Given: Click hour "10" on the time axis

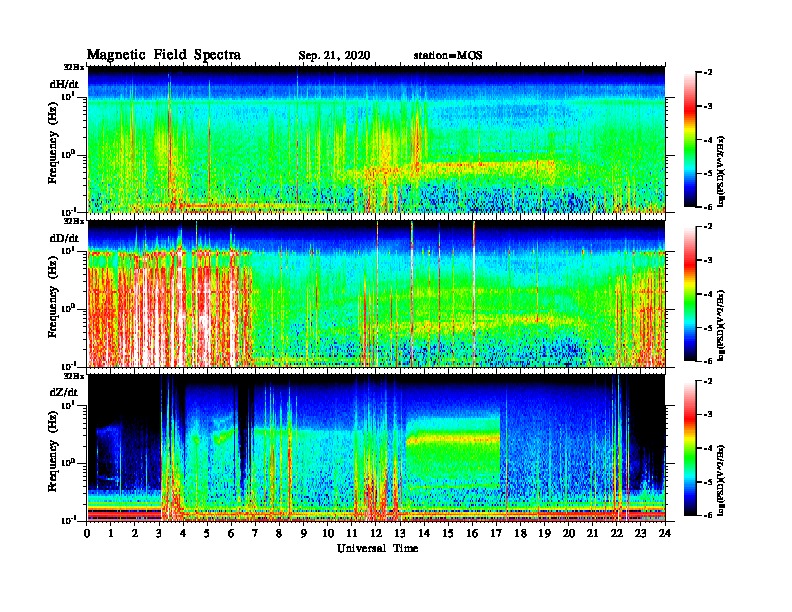Looking at the screenshot, I should pos(328,533).
